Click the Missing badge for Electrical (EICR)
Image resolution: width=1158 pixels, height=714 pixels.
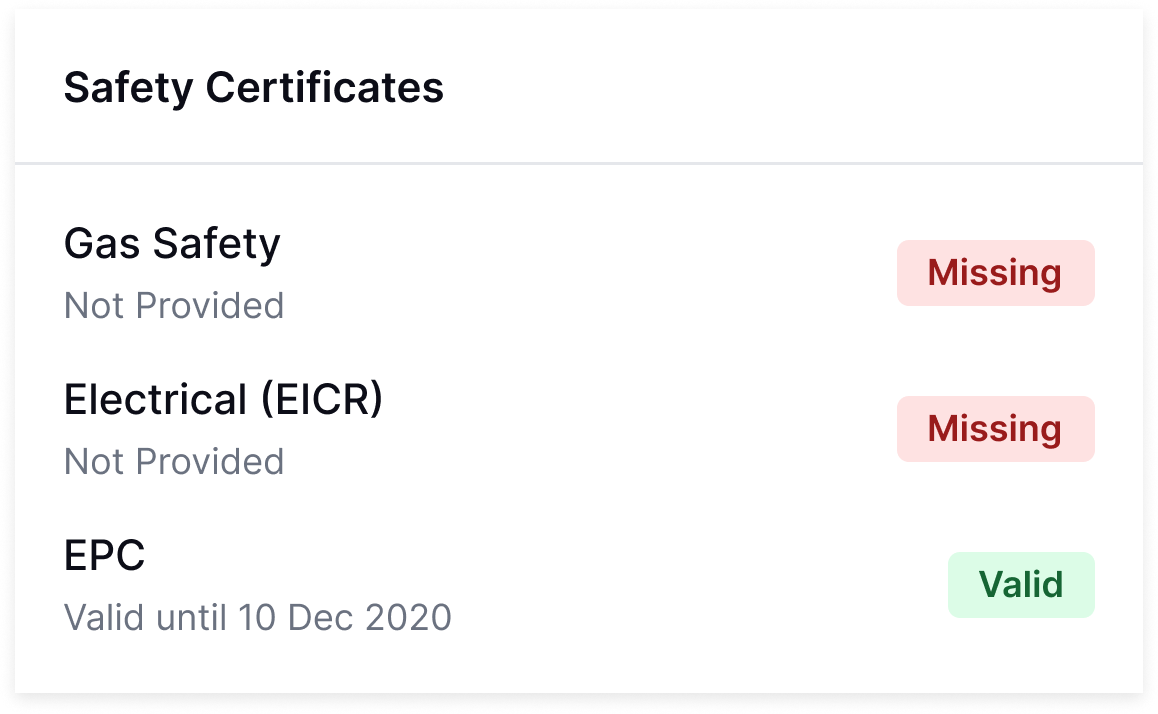[x=995, y=428]
